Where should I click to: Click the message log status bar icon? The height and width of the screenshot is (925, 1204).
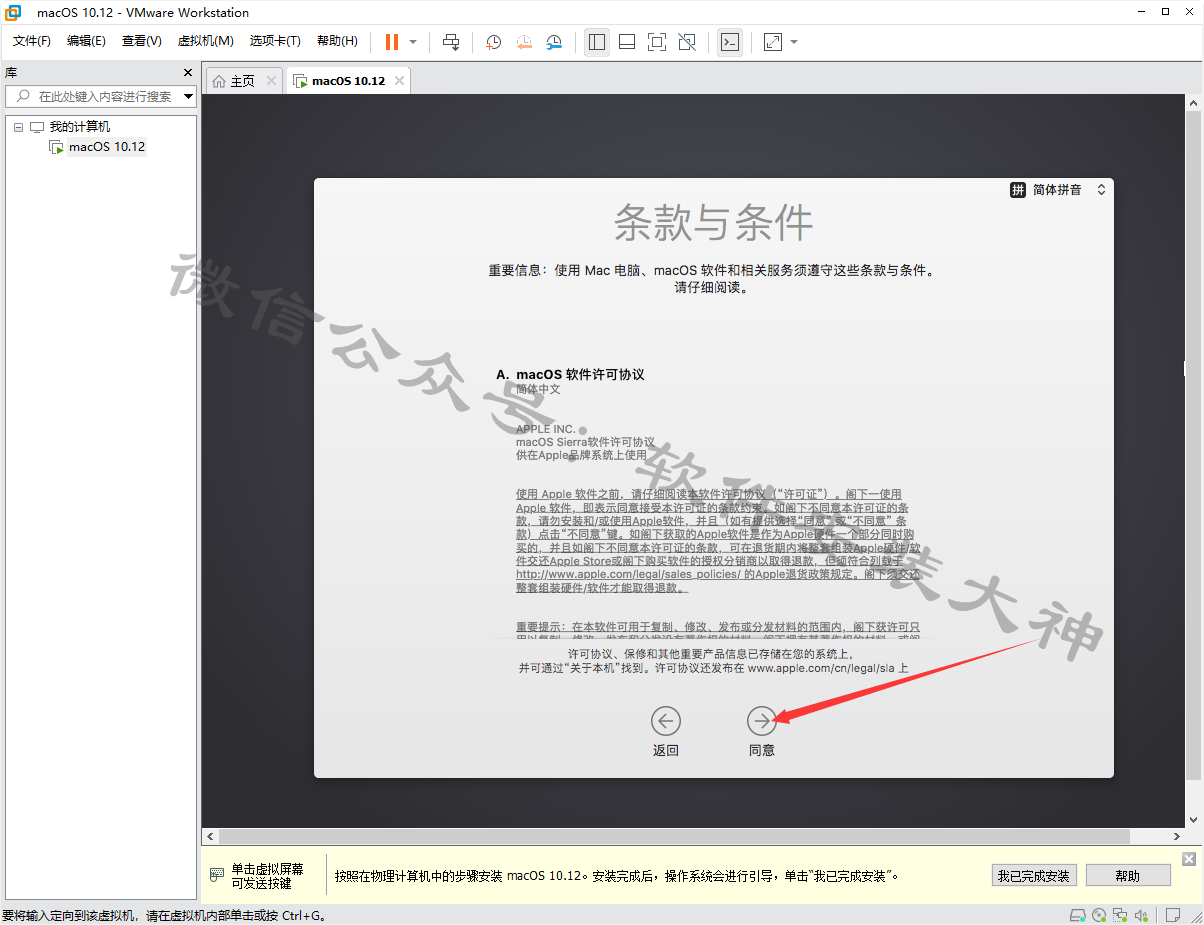pos(1173,915)
